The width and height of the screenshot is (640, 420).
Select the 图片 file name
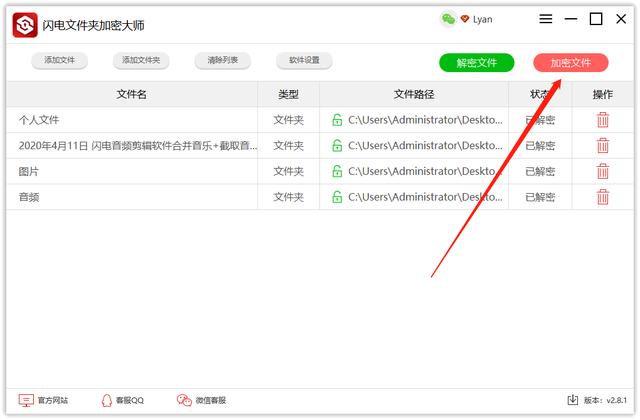(x=29, y=171)
